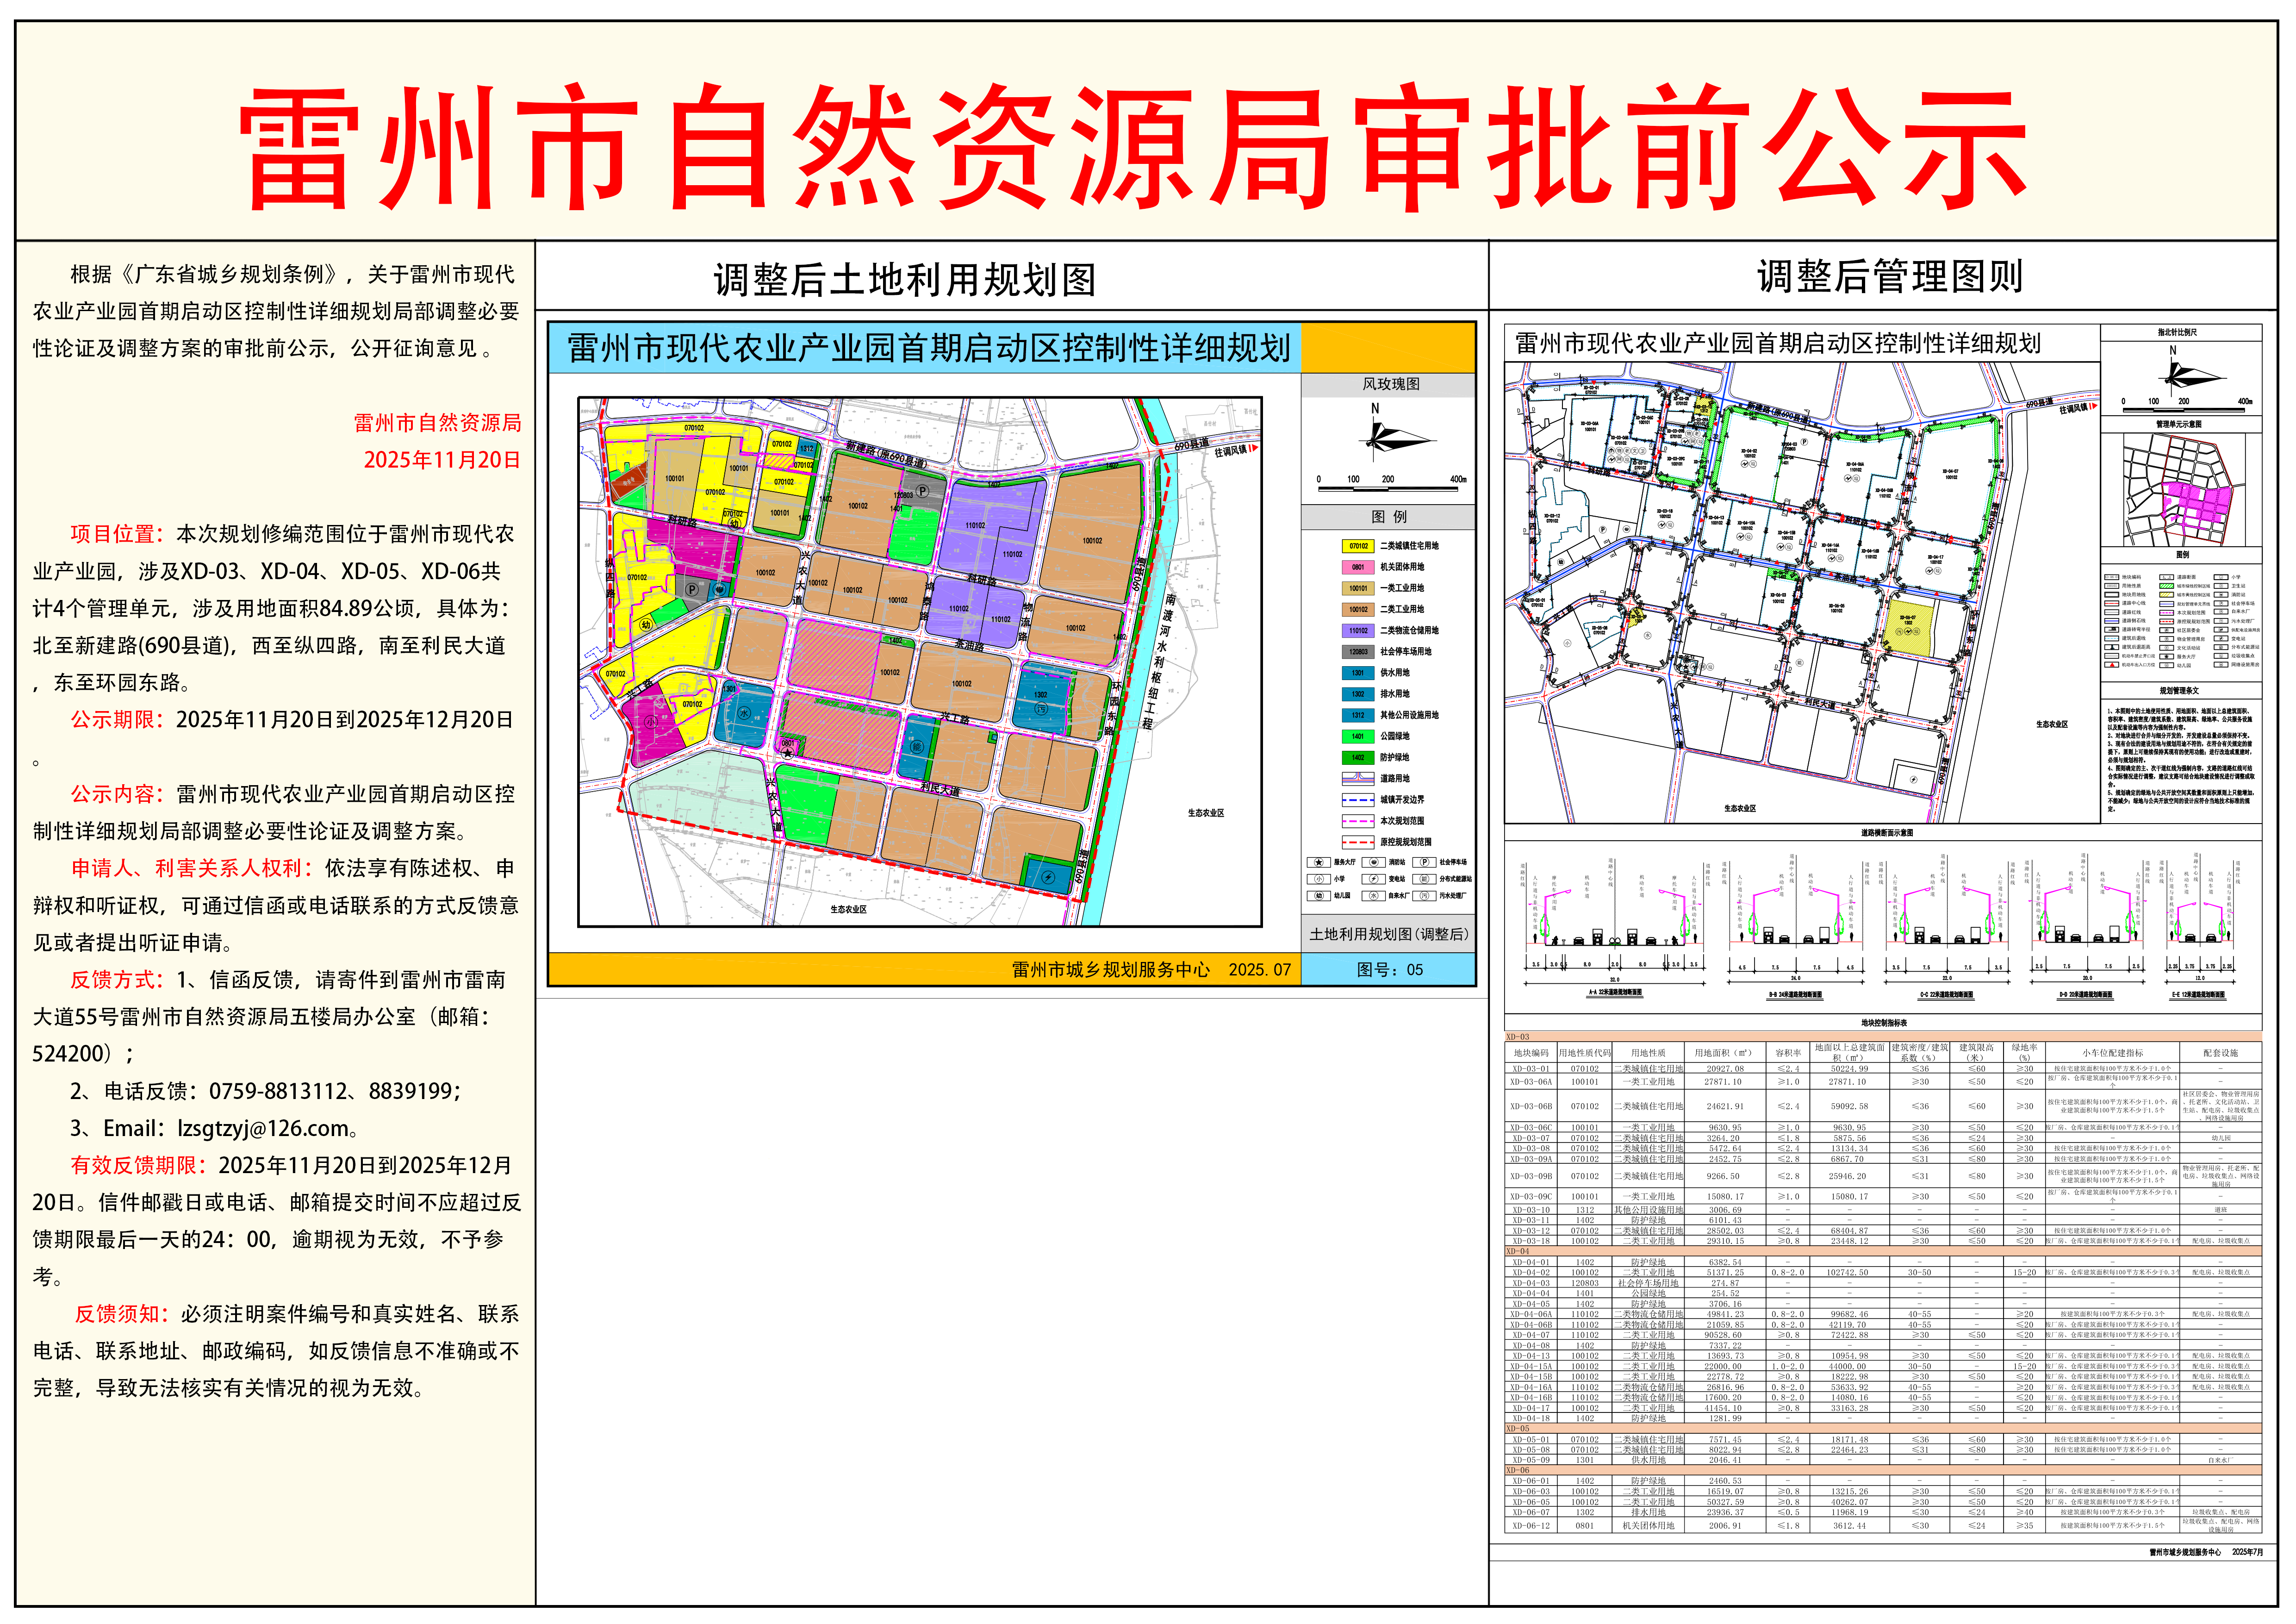The height and width of the screenshot is (1624, 2296).
Task: Click the 幼儿园 kindergarten legend icon
Action: tap(1319, 895)
